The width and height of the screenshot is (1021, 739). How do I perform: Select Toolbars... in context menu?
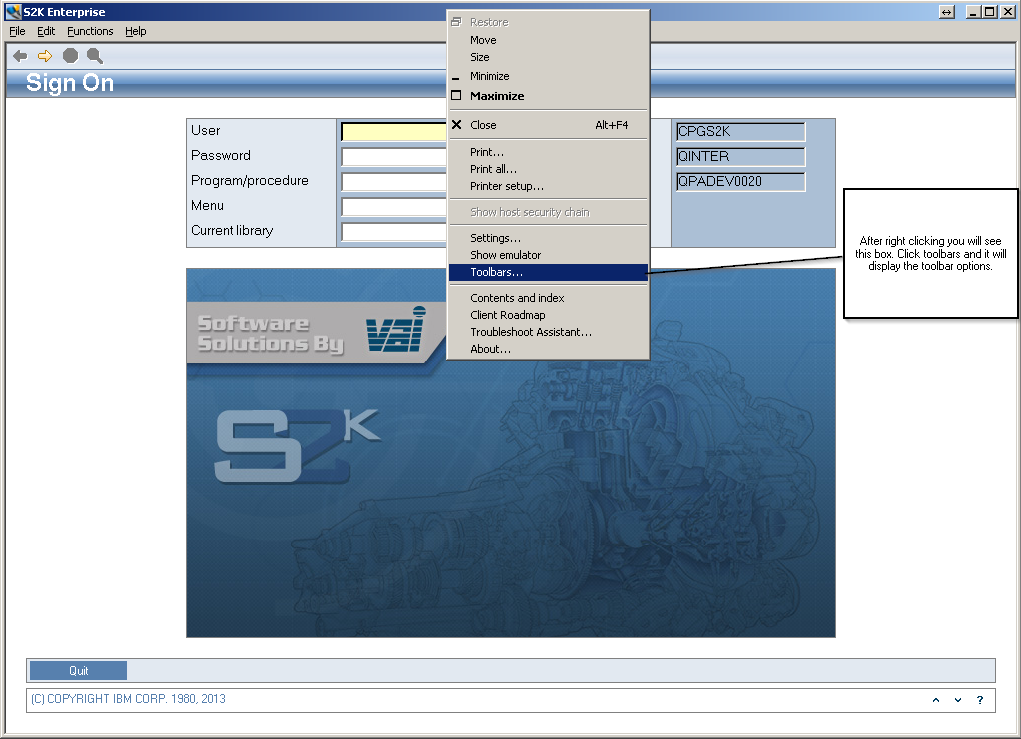(x=548, y=272)
